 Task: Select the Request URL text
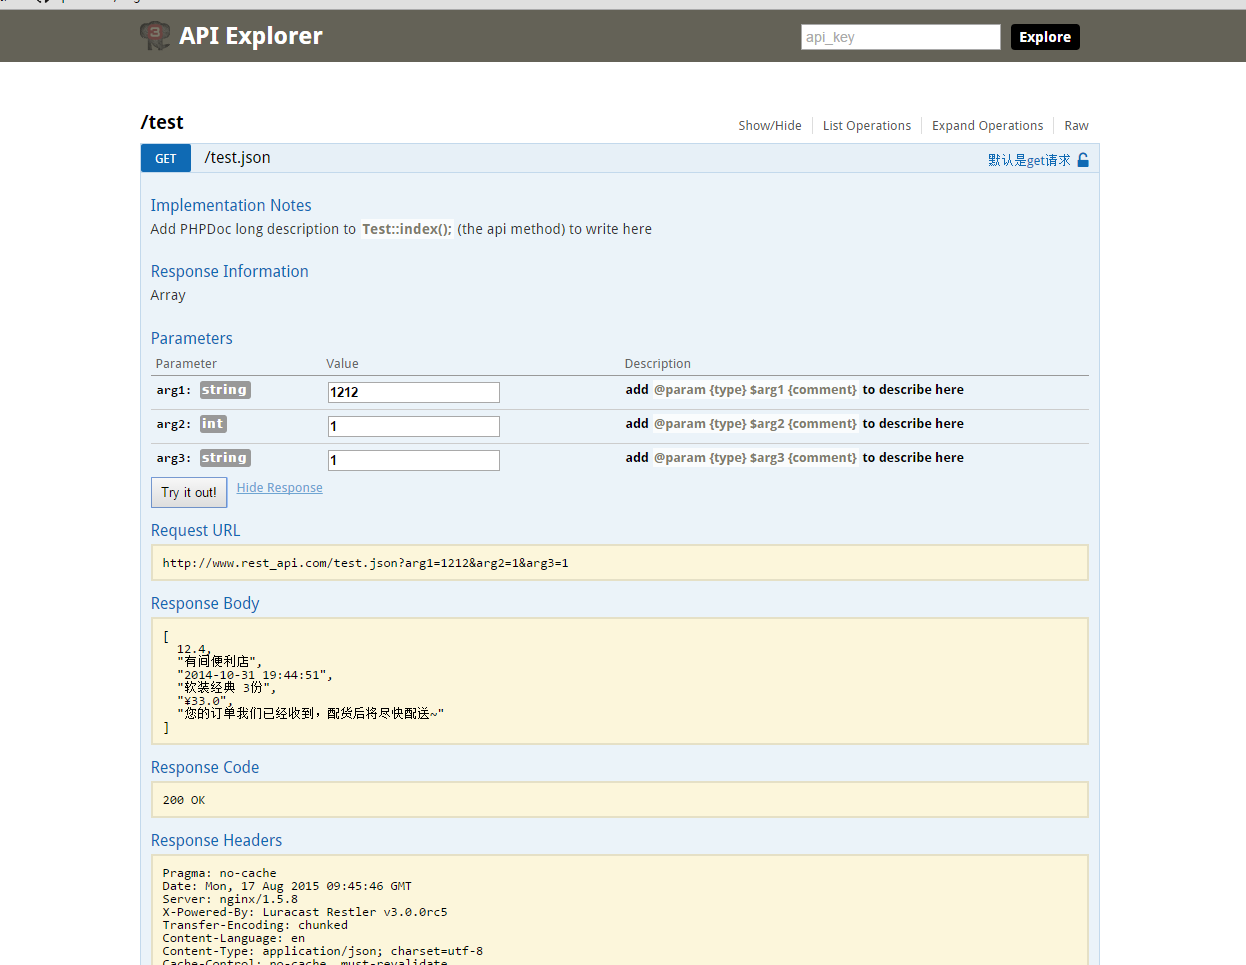(x=365, y=563)
